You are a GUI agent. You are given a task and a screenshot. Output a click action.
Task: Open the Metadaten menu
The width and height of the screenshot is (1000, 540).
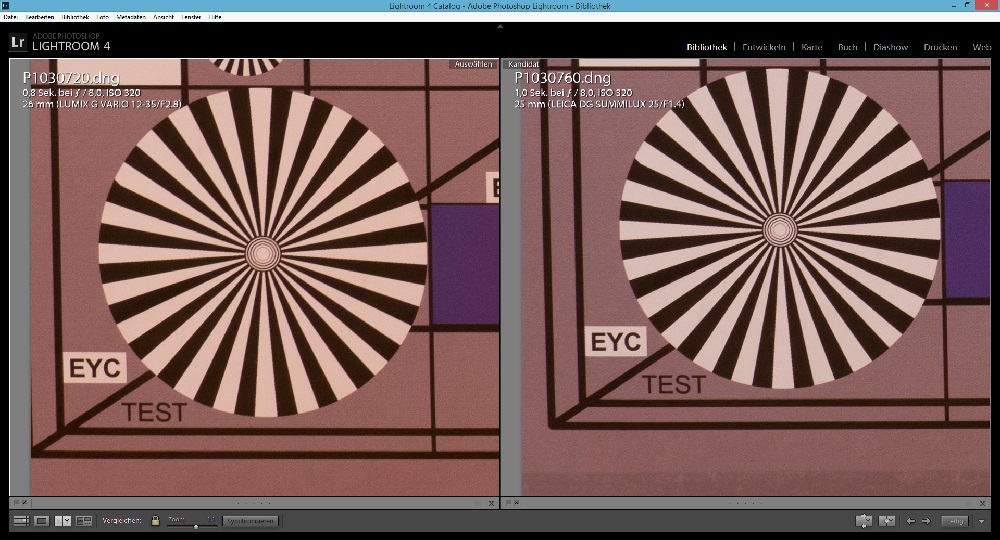coord(131,17)
